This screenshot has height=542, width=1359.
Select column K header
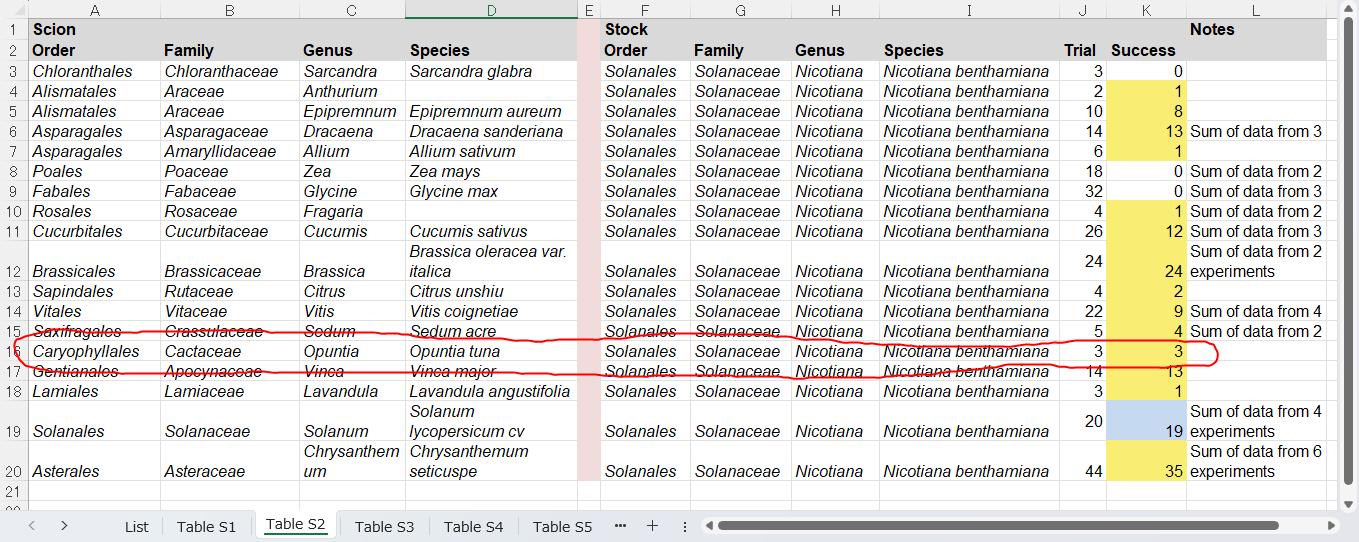(x=1146, y=9)
